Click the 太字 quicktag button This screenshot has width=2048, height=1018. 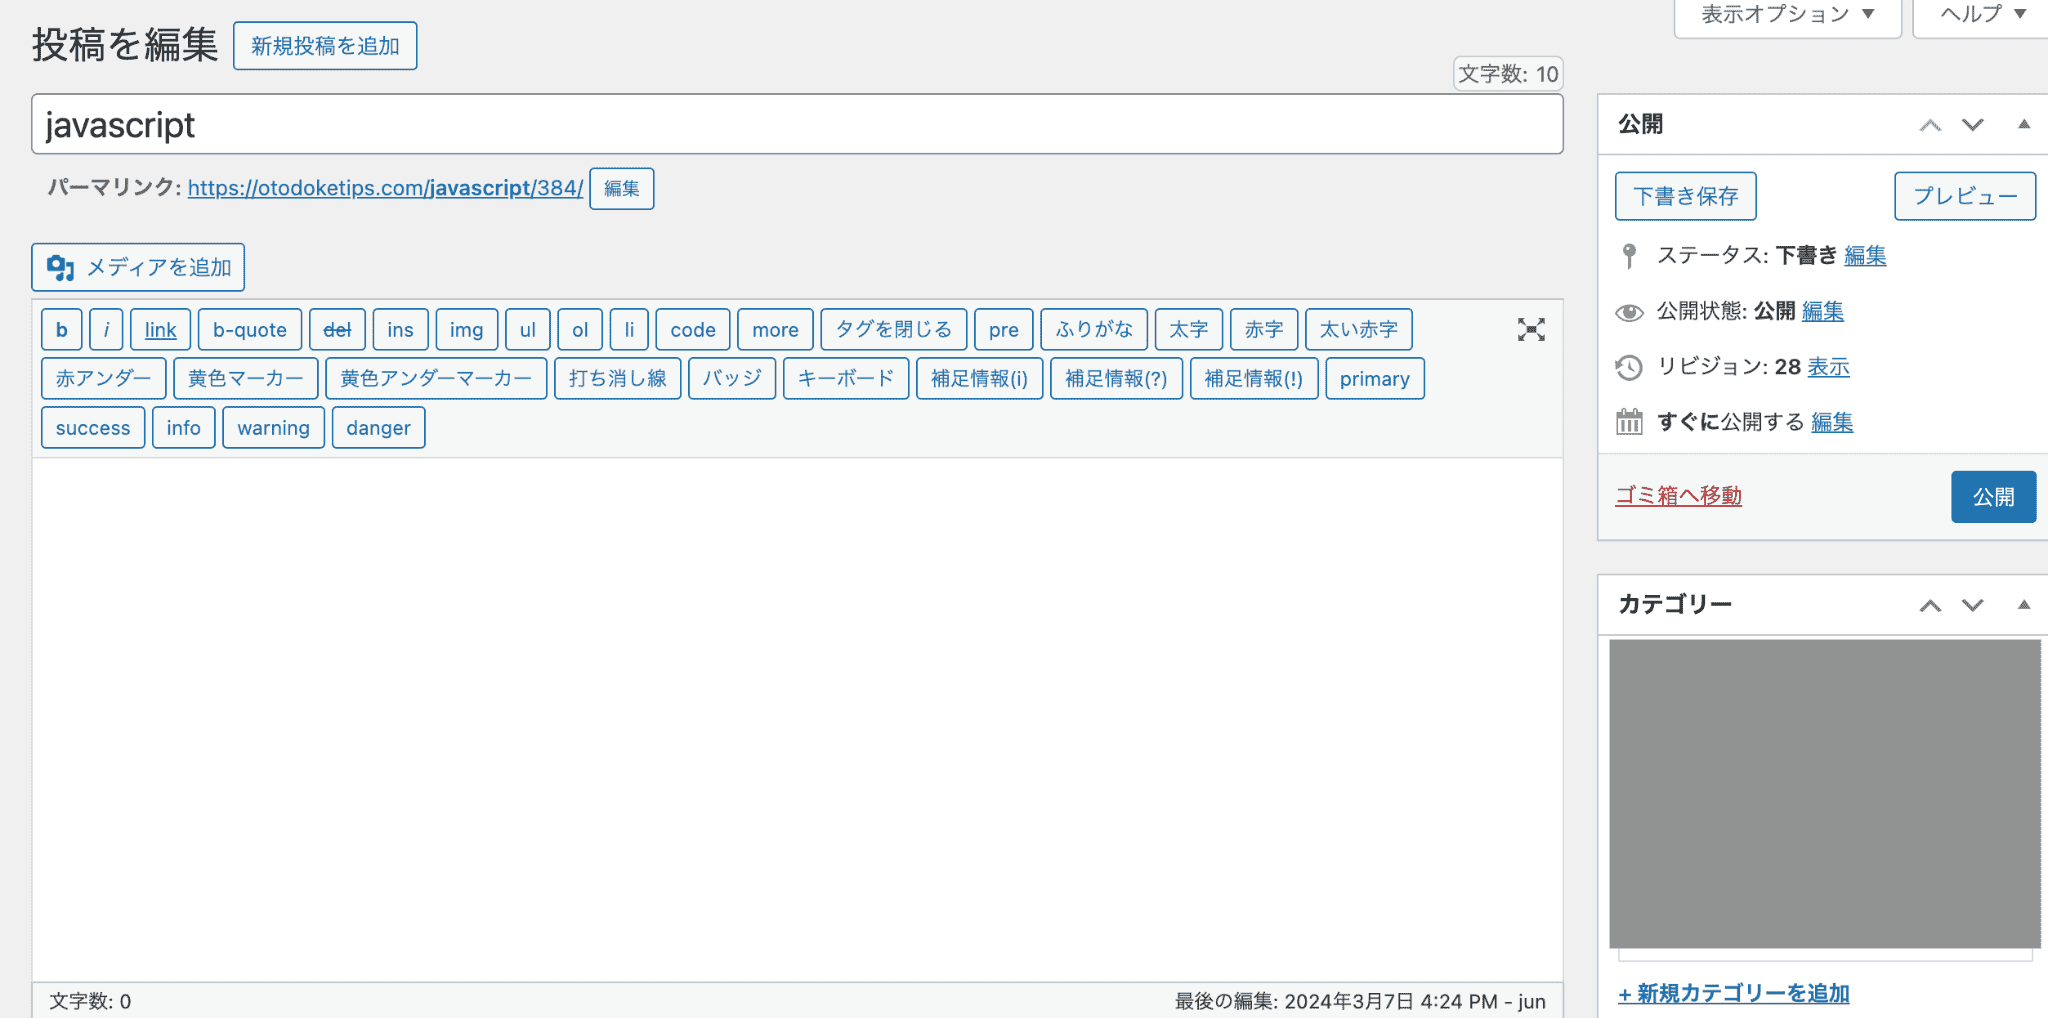click(x=1189, y=330)
